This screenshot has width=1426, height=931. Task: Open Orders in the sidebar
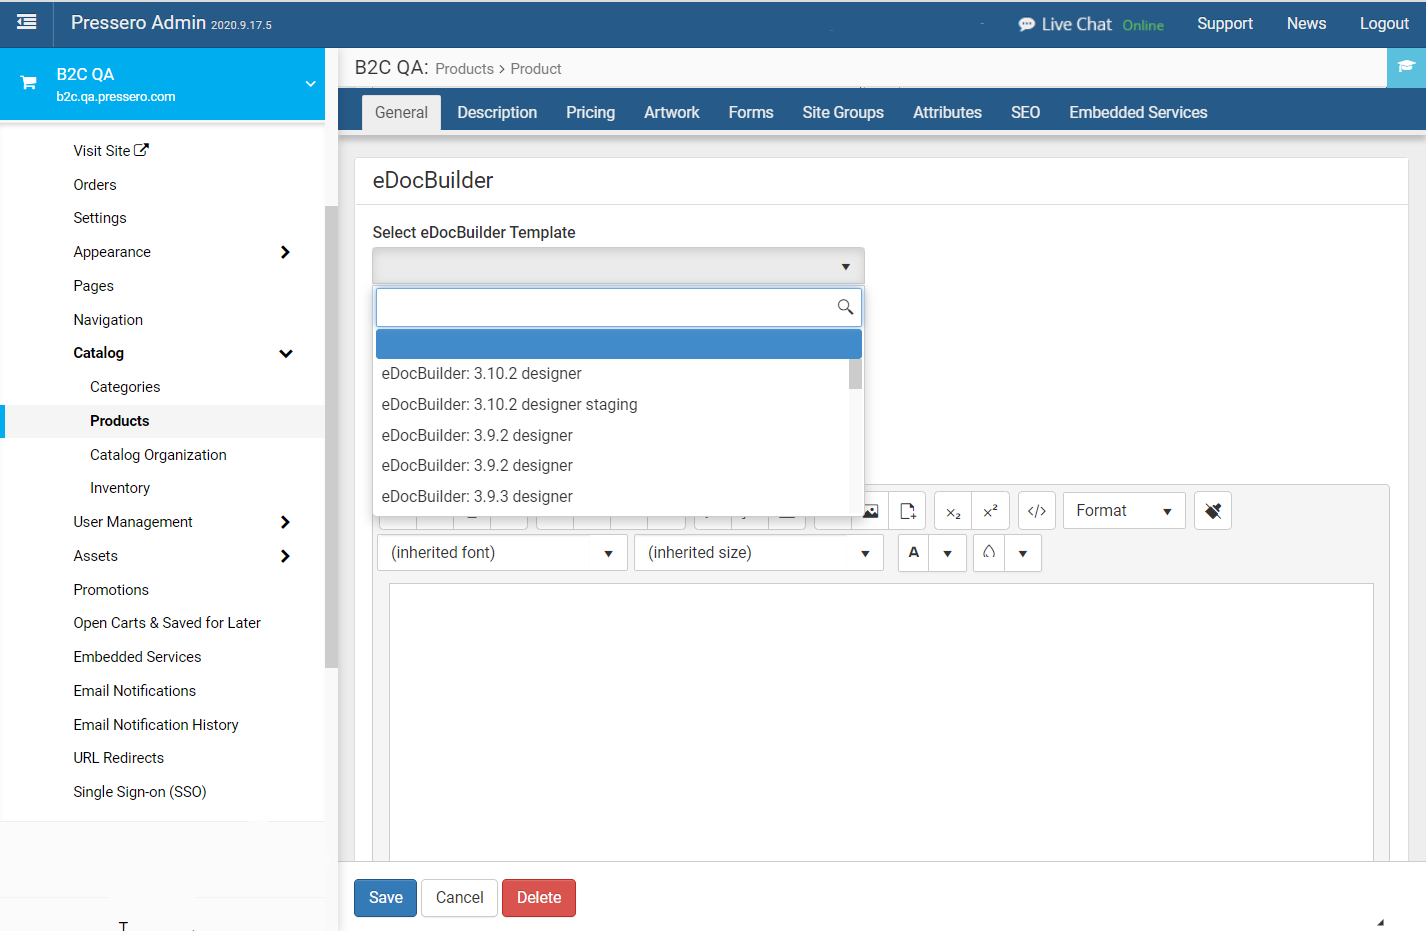[x=95, y=185]
